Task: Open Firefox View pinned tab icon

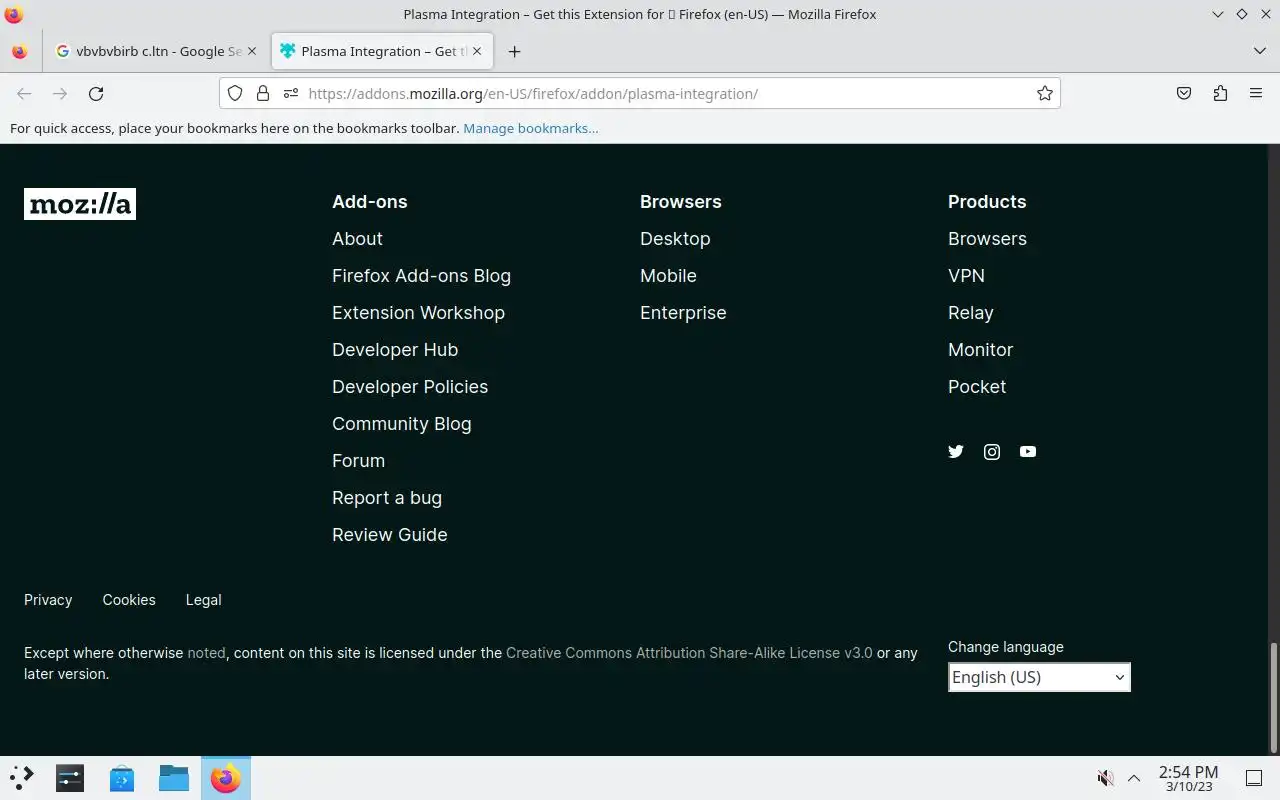Action: pos(20,51)
